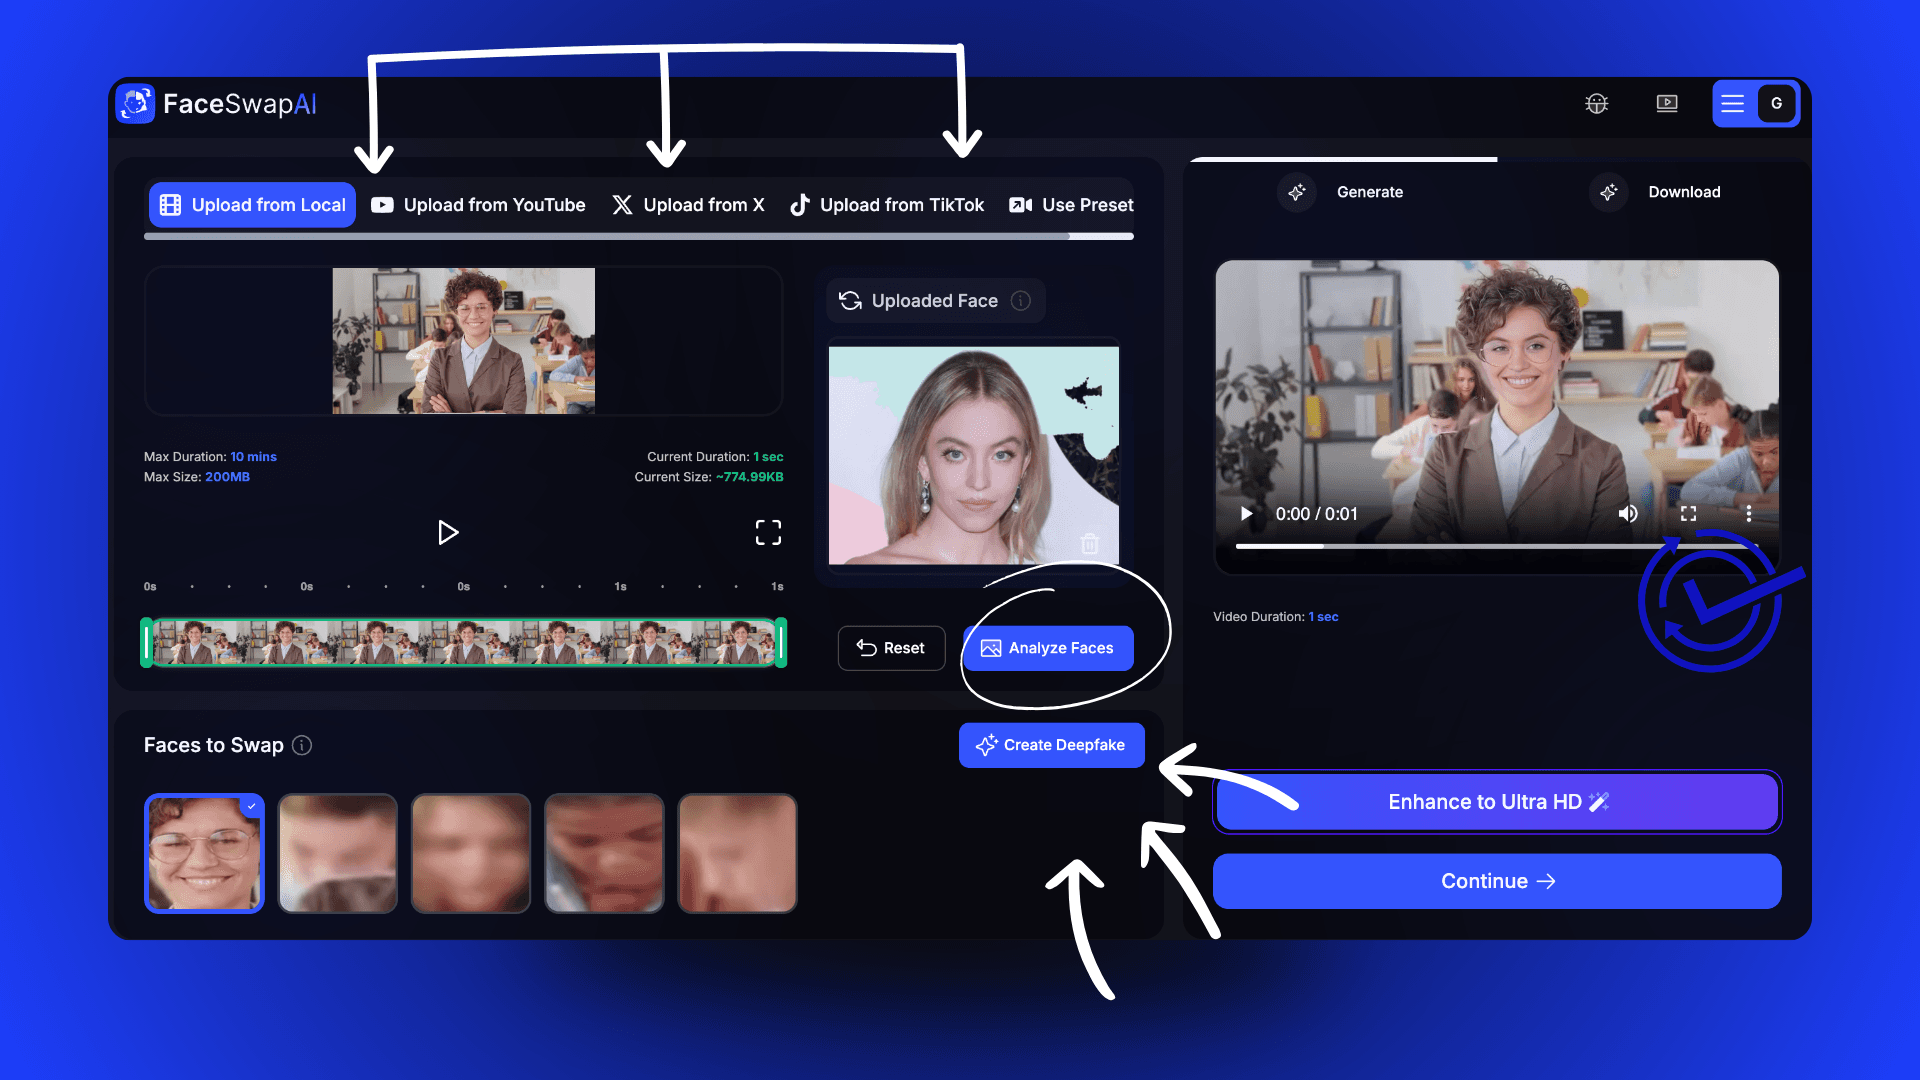Click the Continue button
The height and width of the screenshot is (1080, 1920).
tap(1497, 881)
